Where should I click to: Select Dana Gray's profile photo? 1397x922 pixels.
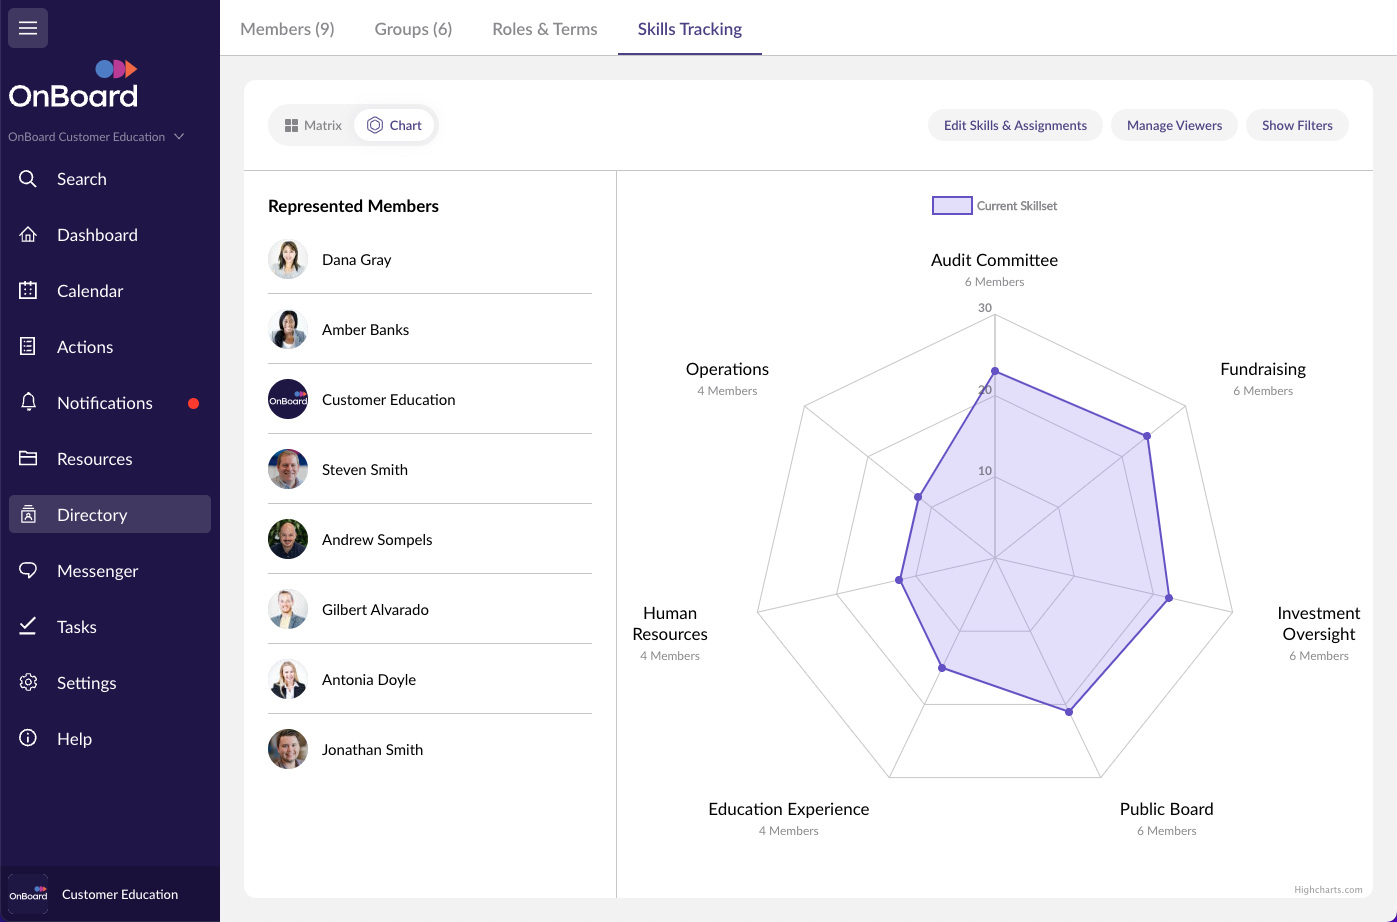(x=288, y=260)
